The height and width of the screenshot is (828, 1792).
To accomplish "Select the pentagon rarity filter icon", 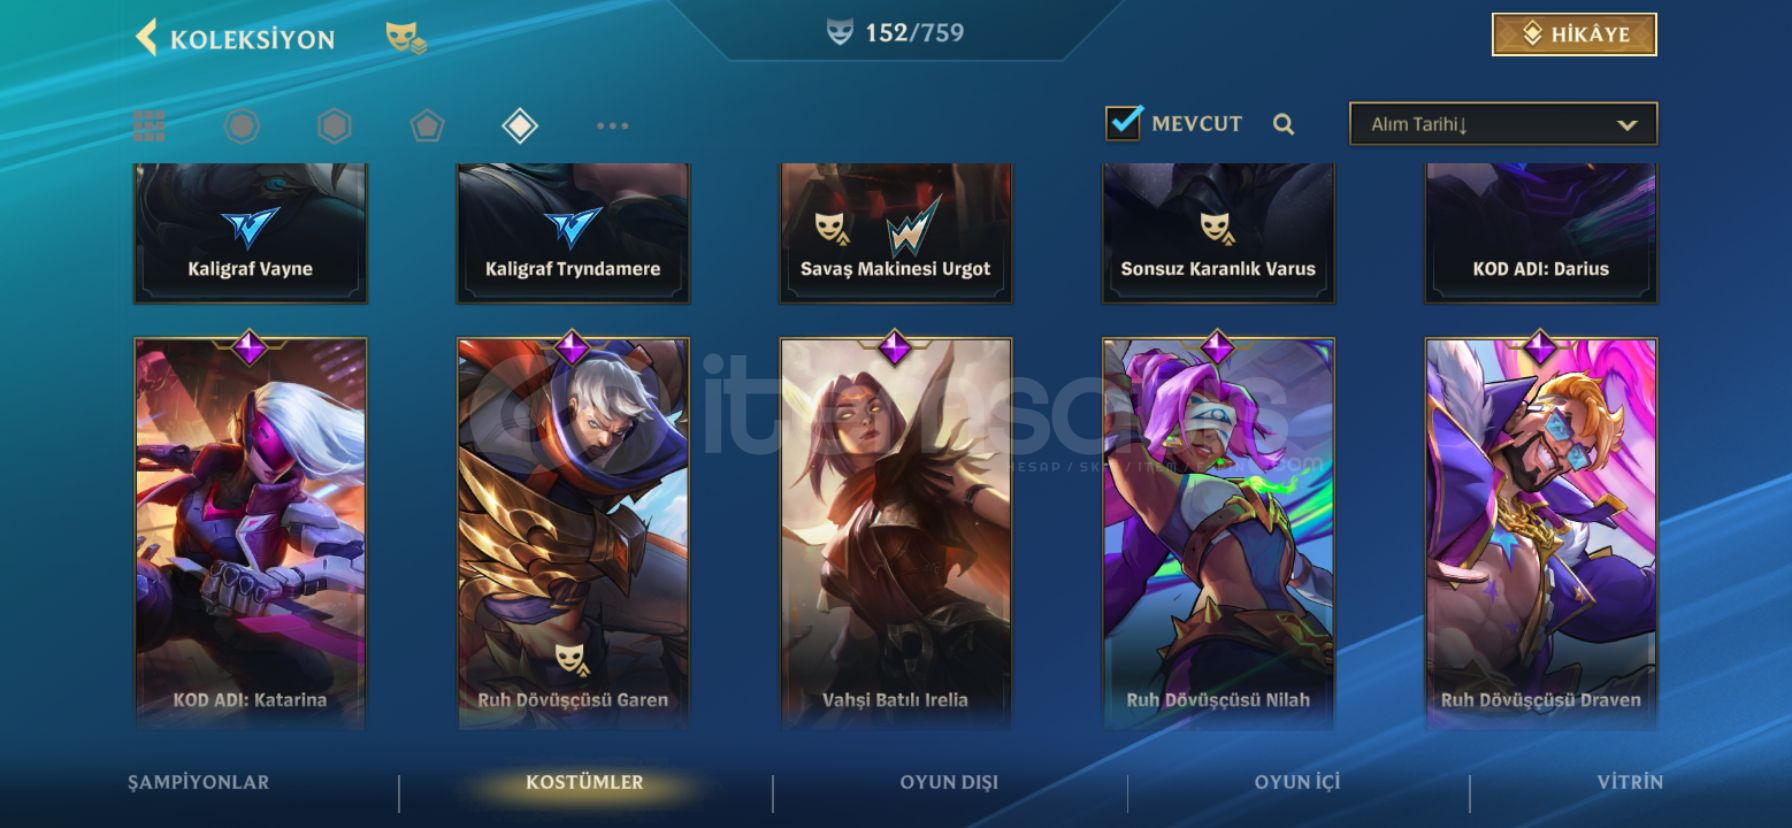I will click(x=427, y=126).
